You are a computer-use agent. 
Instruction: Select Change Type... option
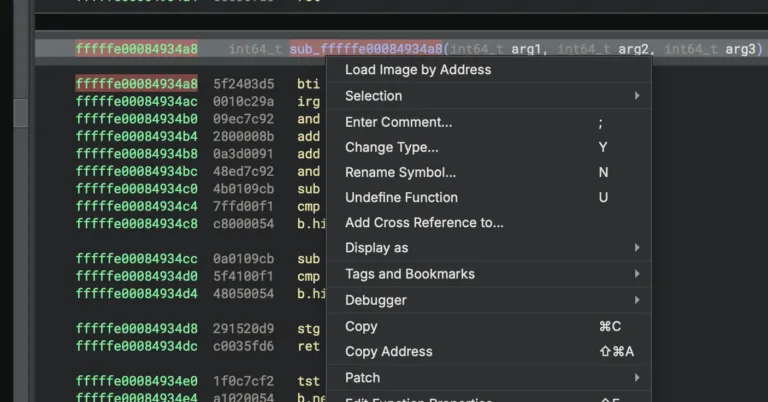[x=392, y=147]
